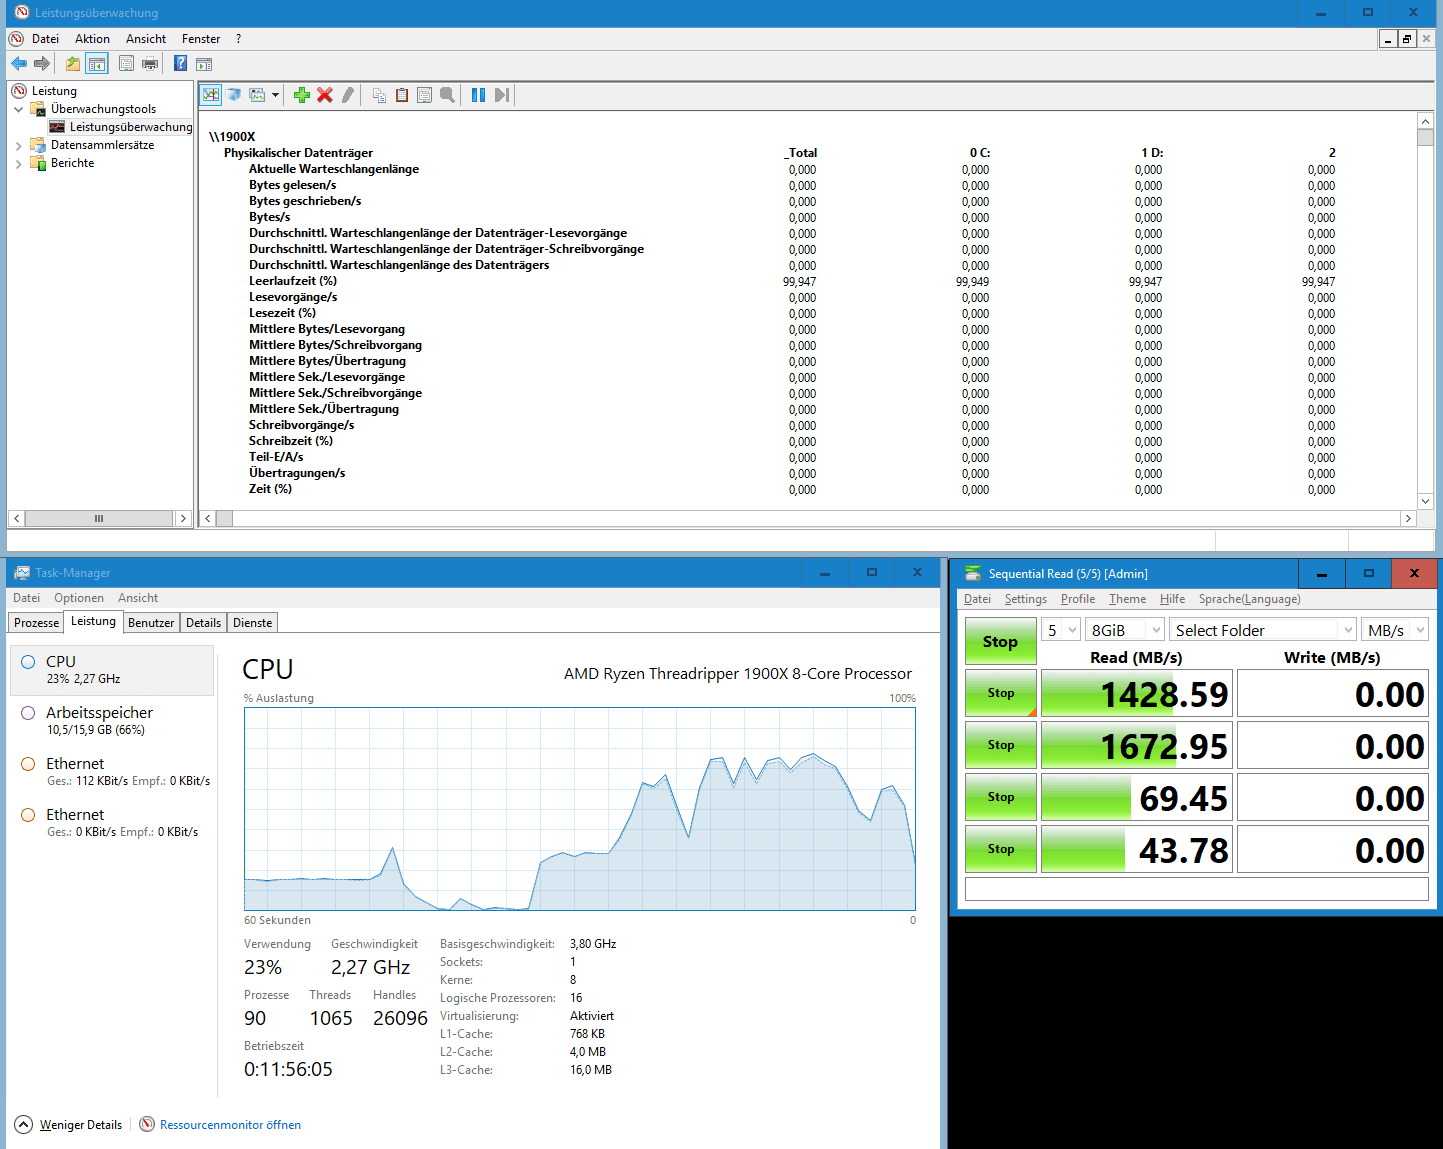Click the red X Delete counter icon

[x=325, y=95]
